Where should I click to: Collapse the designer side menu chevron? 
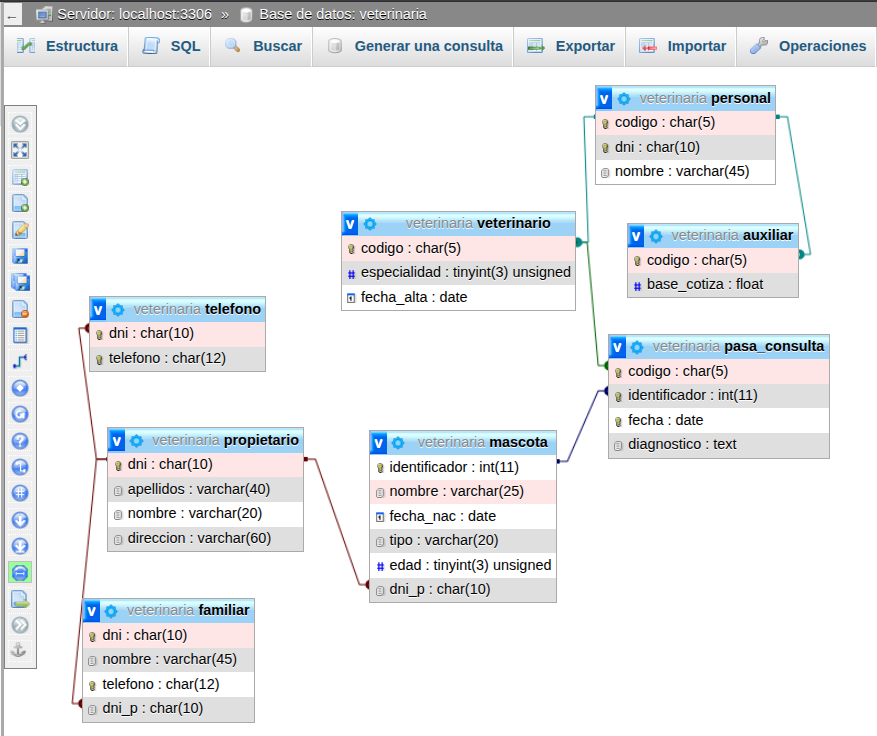[20, 124]
